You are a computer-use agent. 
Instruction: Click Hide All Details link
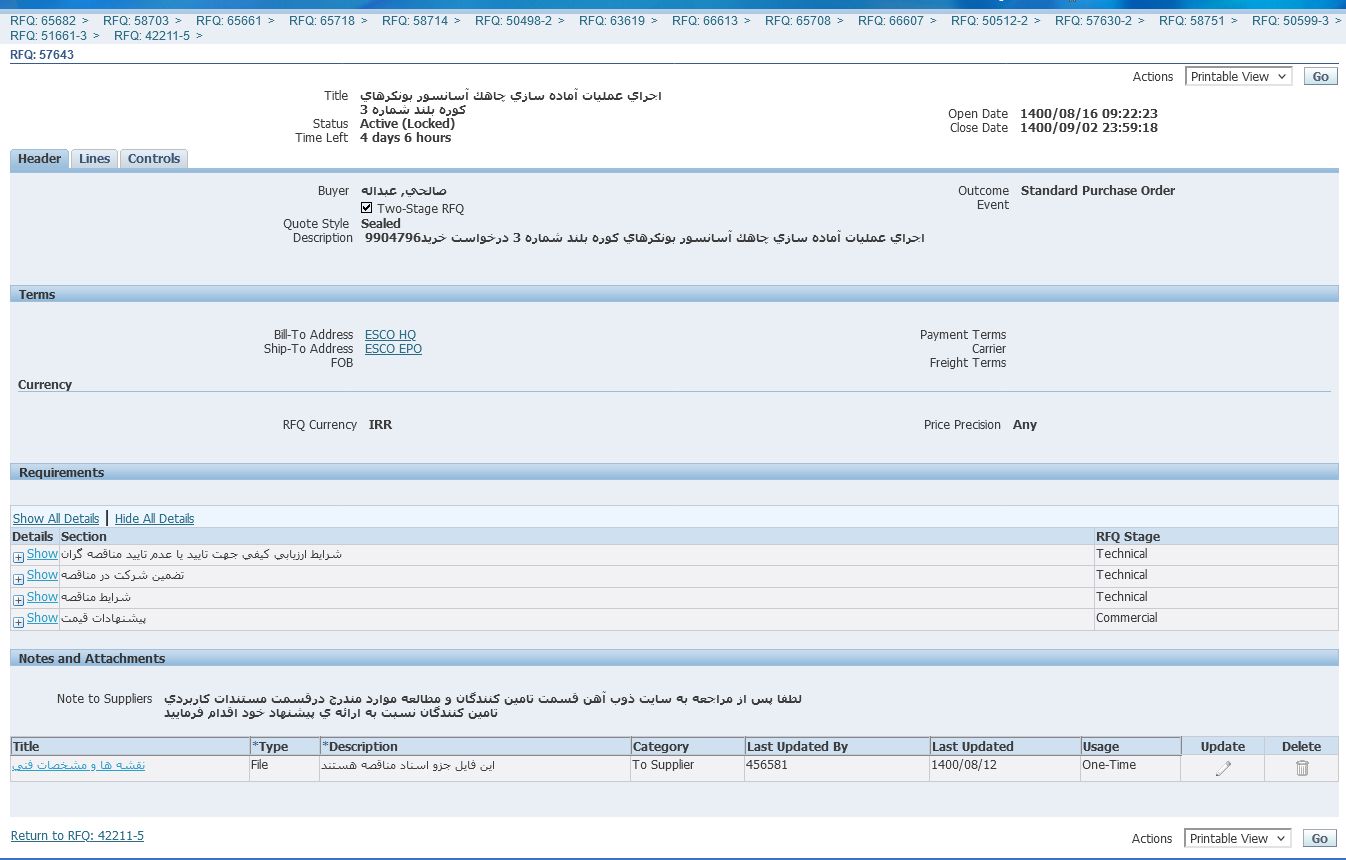[x=154, y=519]
